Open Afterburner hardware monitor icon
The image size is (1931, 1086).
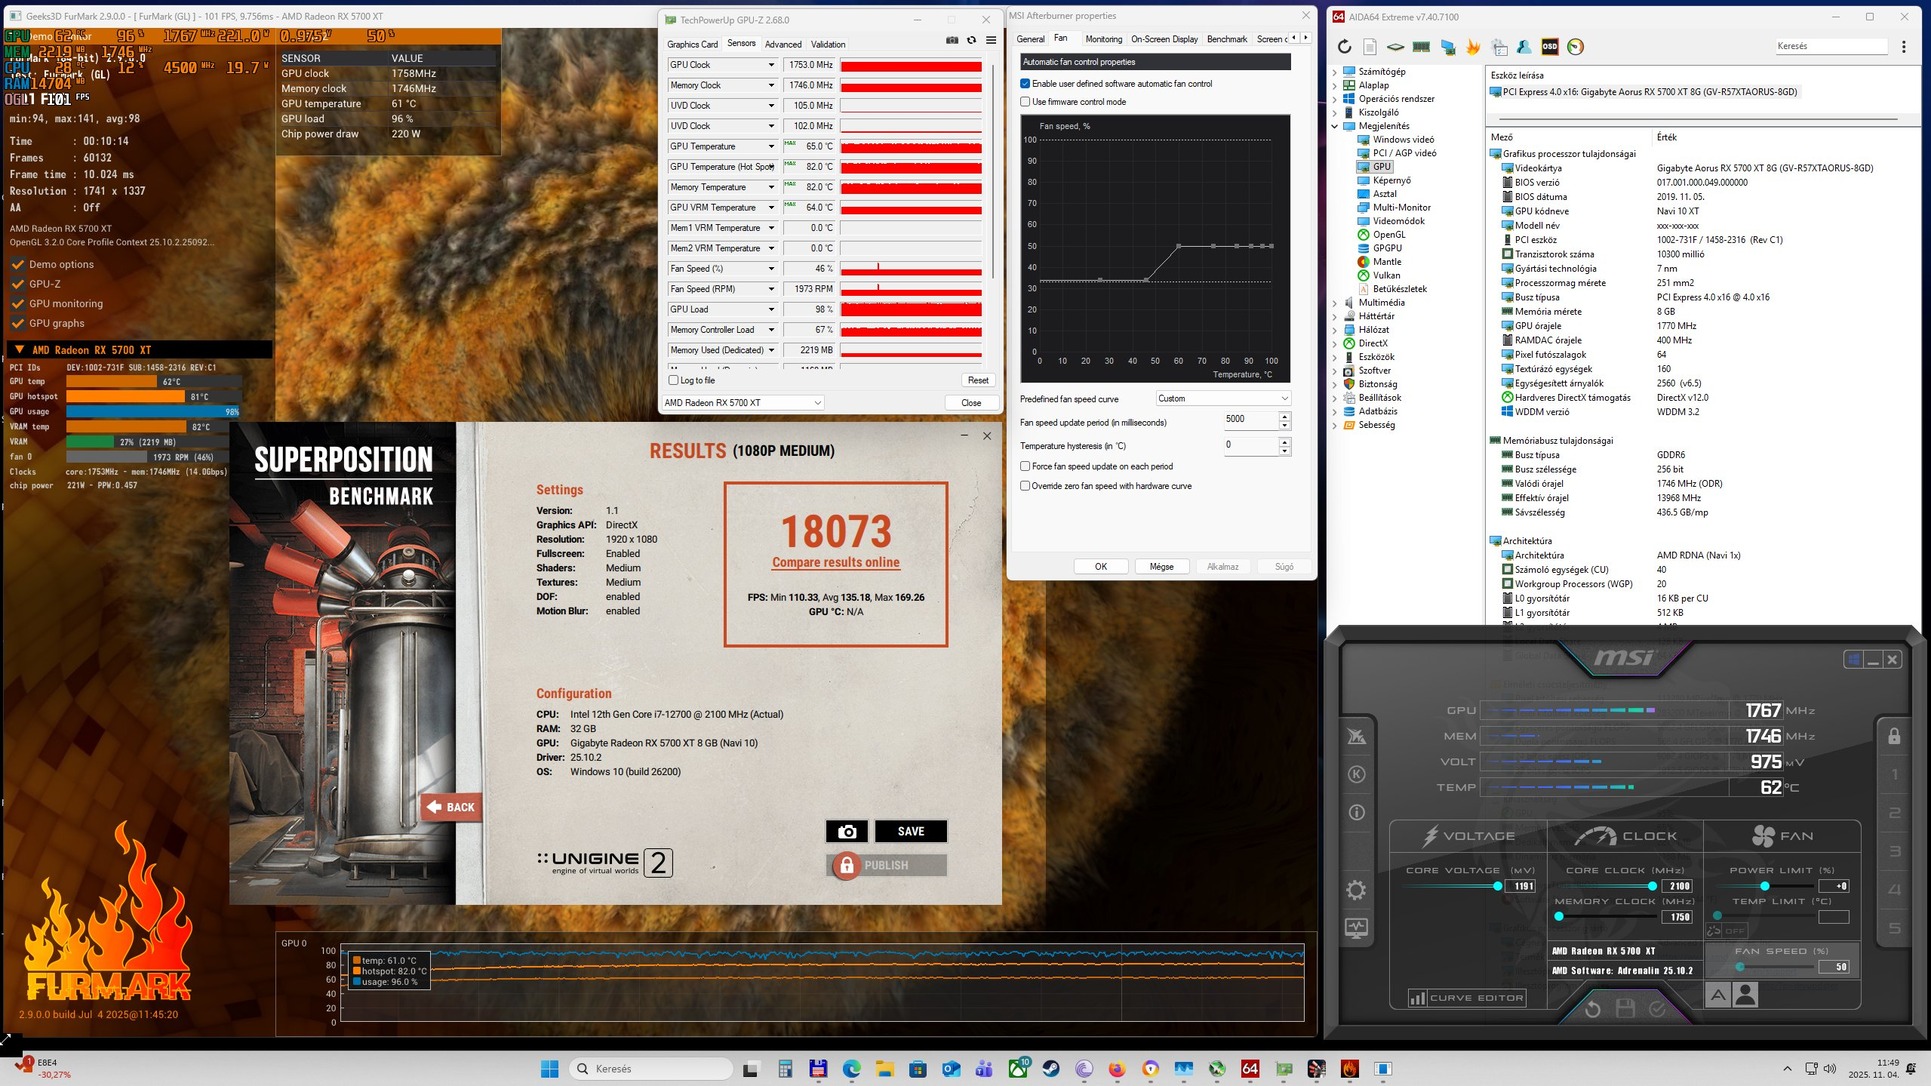coord(1356,928)
